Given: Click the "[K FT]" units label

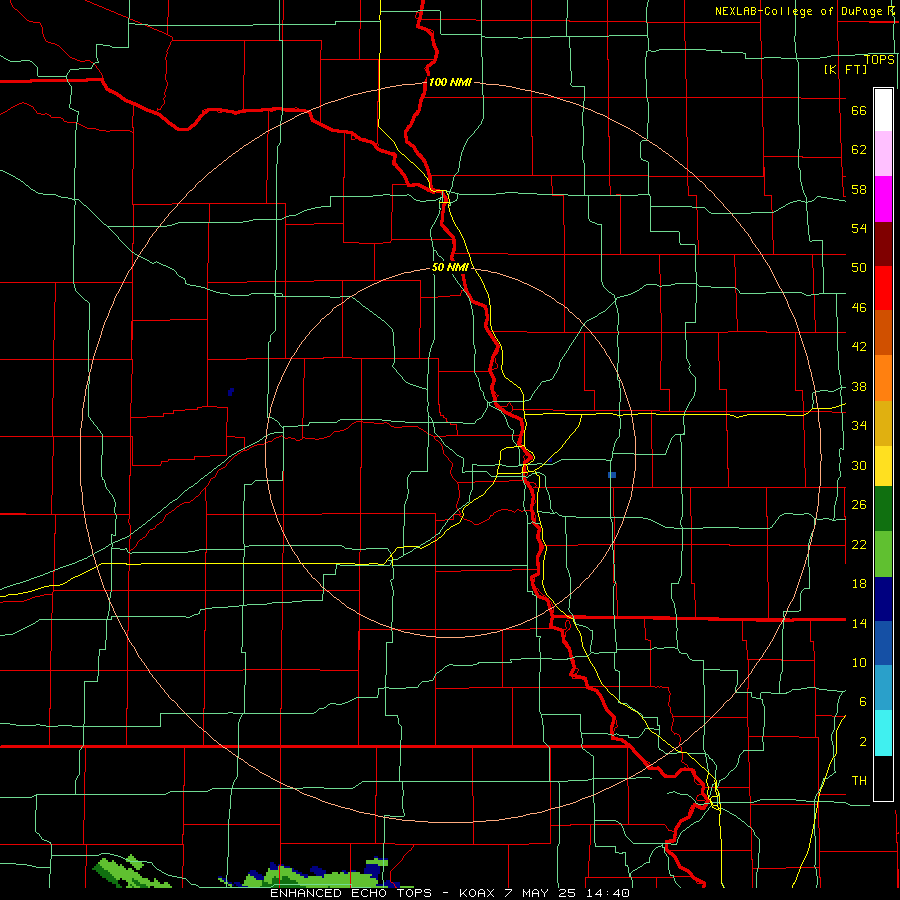Looking at the screenshot, I should [845, 70].
